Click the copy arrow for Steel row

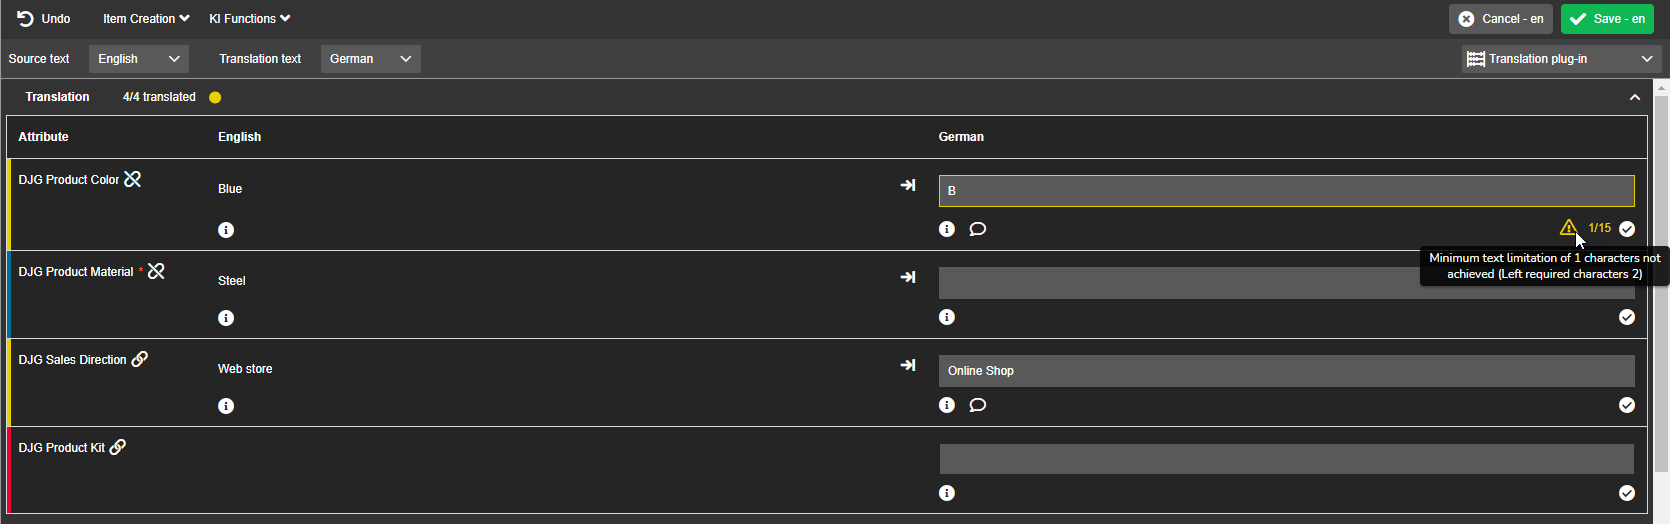click(907, 277)
